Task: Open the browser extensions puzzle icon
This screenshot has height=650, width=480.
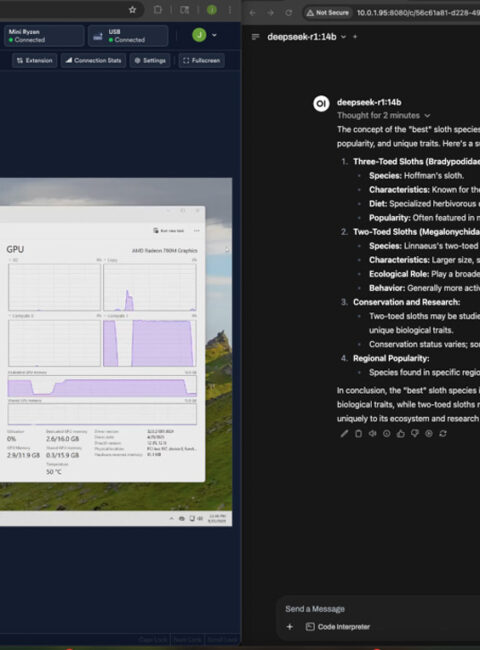Action: (x=158, y=10)
